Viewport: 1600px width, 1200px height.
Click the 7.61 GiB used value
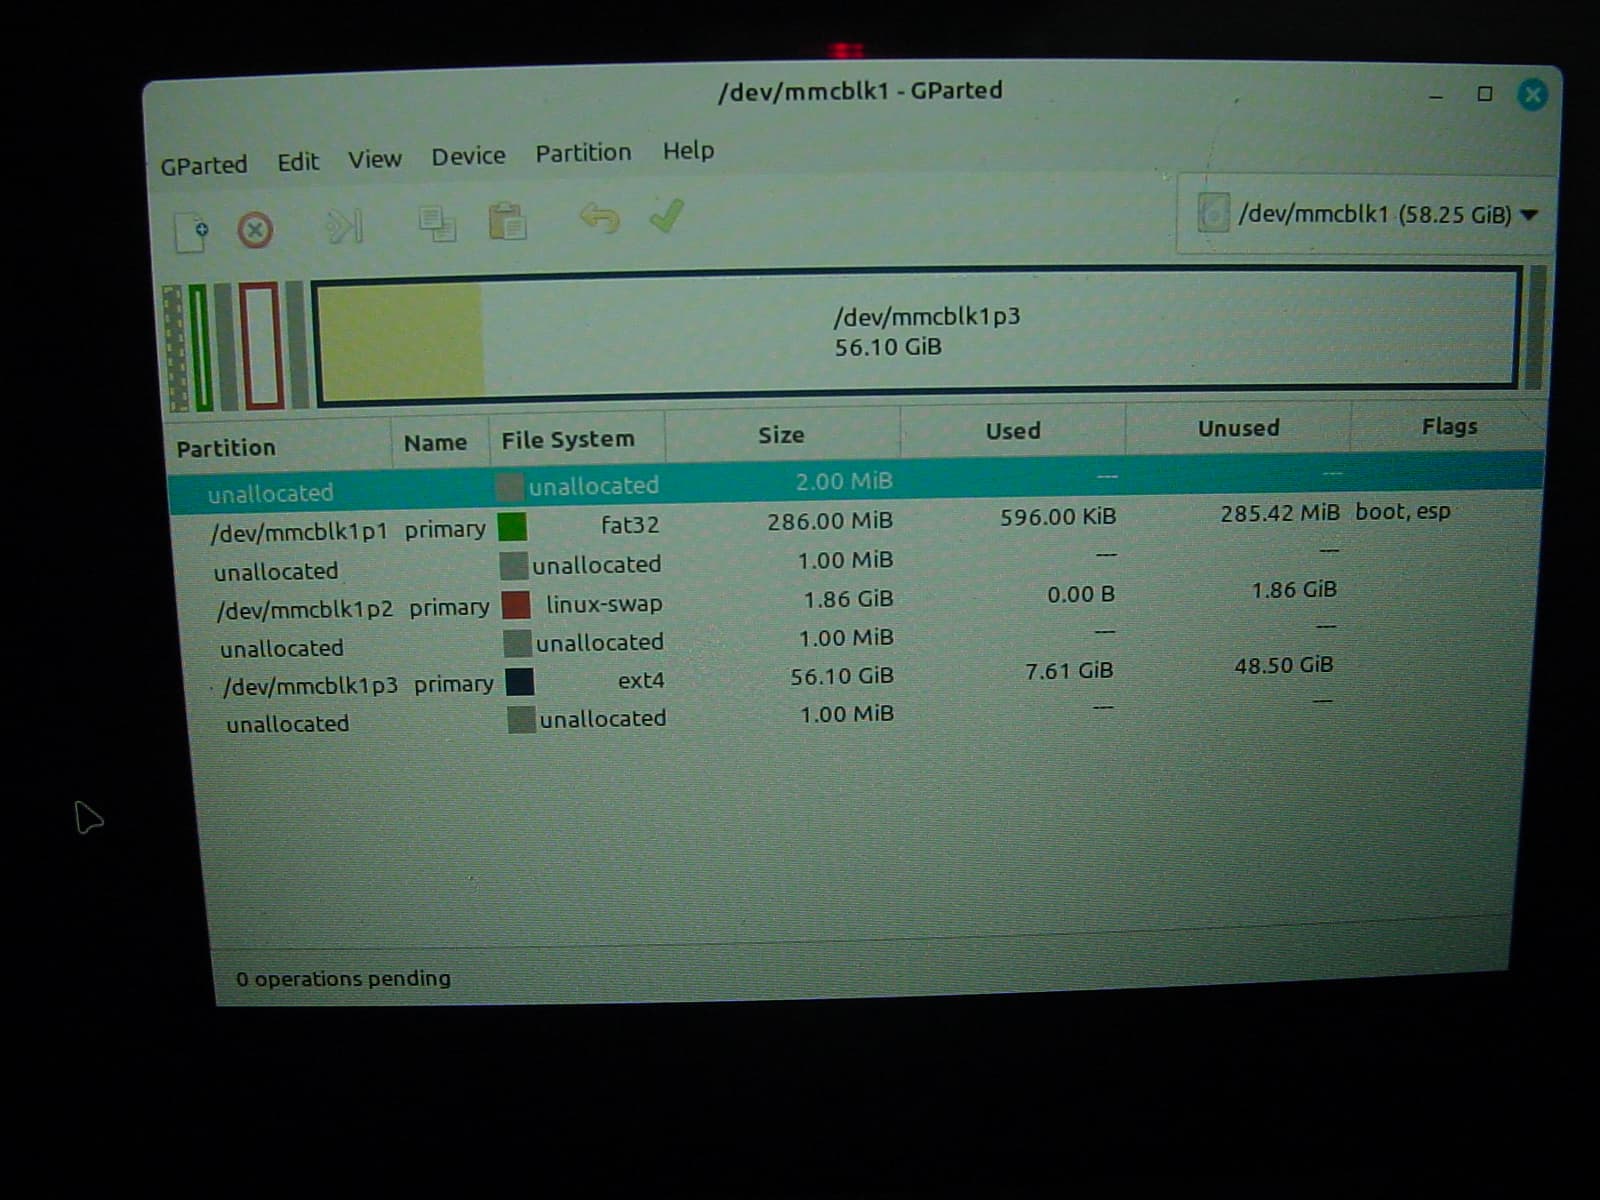coord(1068,671)
